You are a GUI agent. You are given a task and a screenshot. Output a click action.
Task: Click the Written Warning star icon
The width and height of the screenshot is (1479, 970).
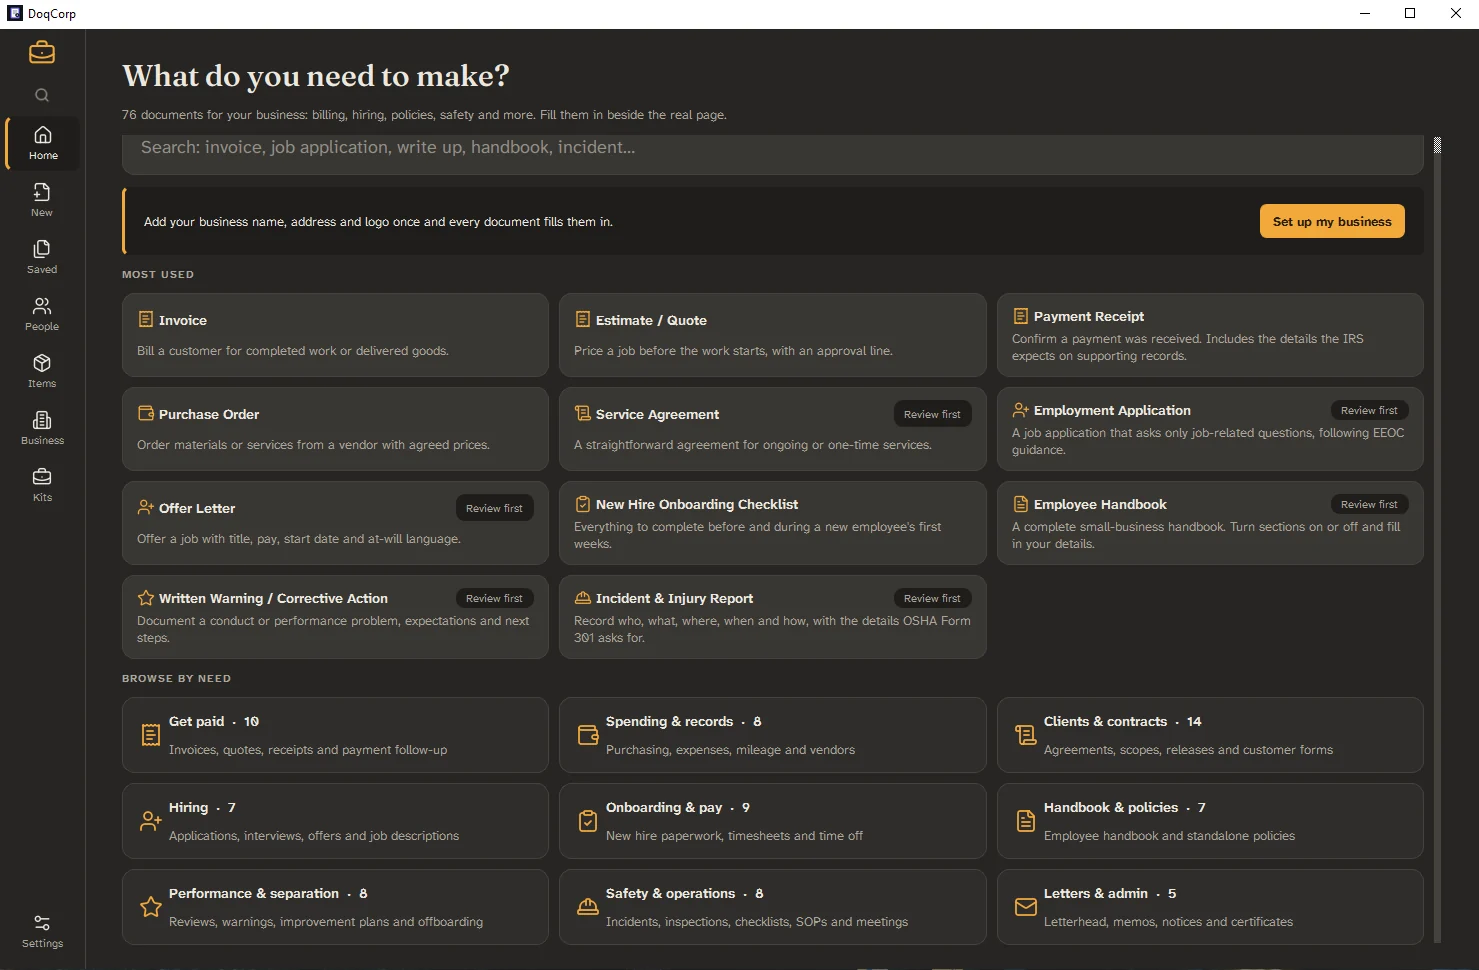(146, 598)
